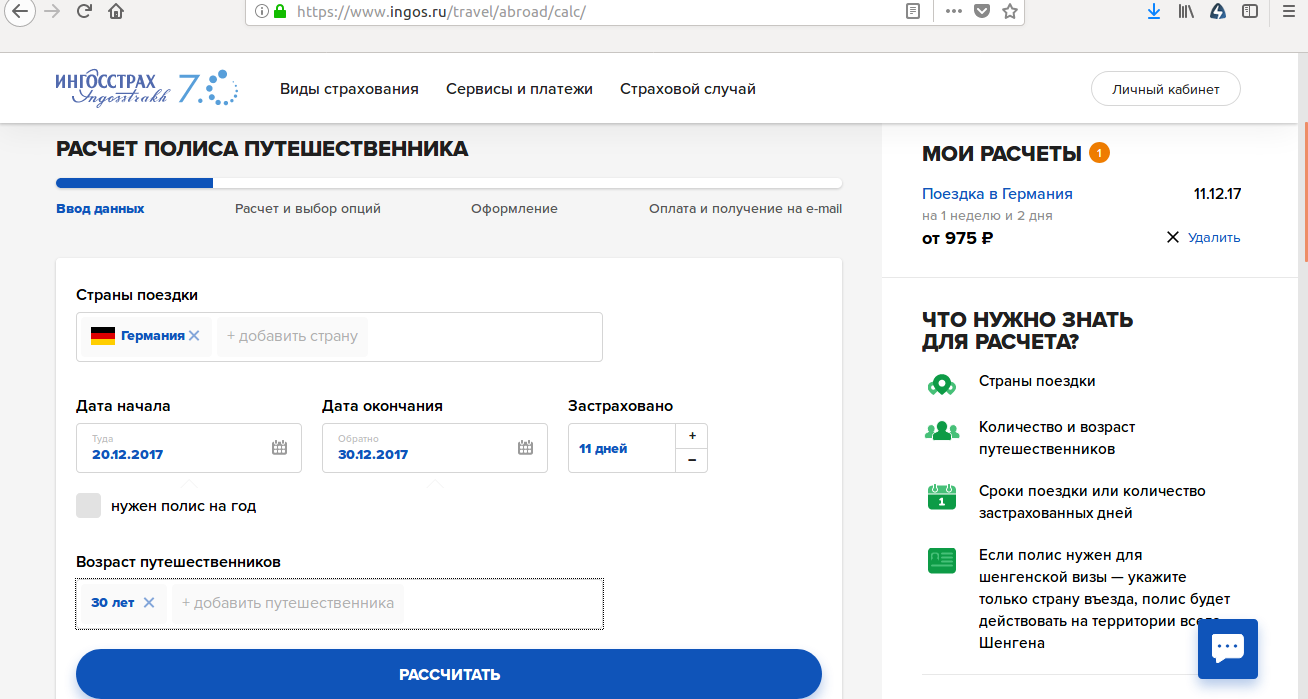
Task: Click the РАССЧИТАТЬ button
Action: pyautogui.click(x=449, y=674)
